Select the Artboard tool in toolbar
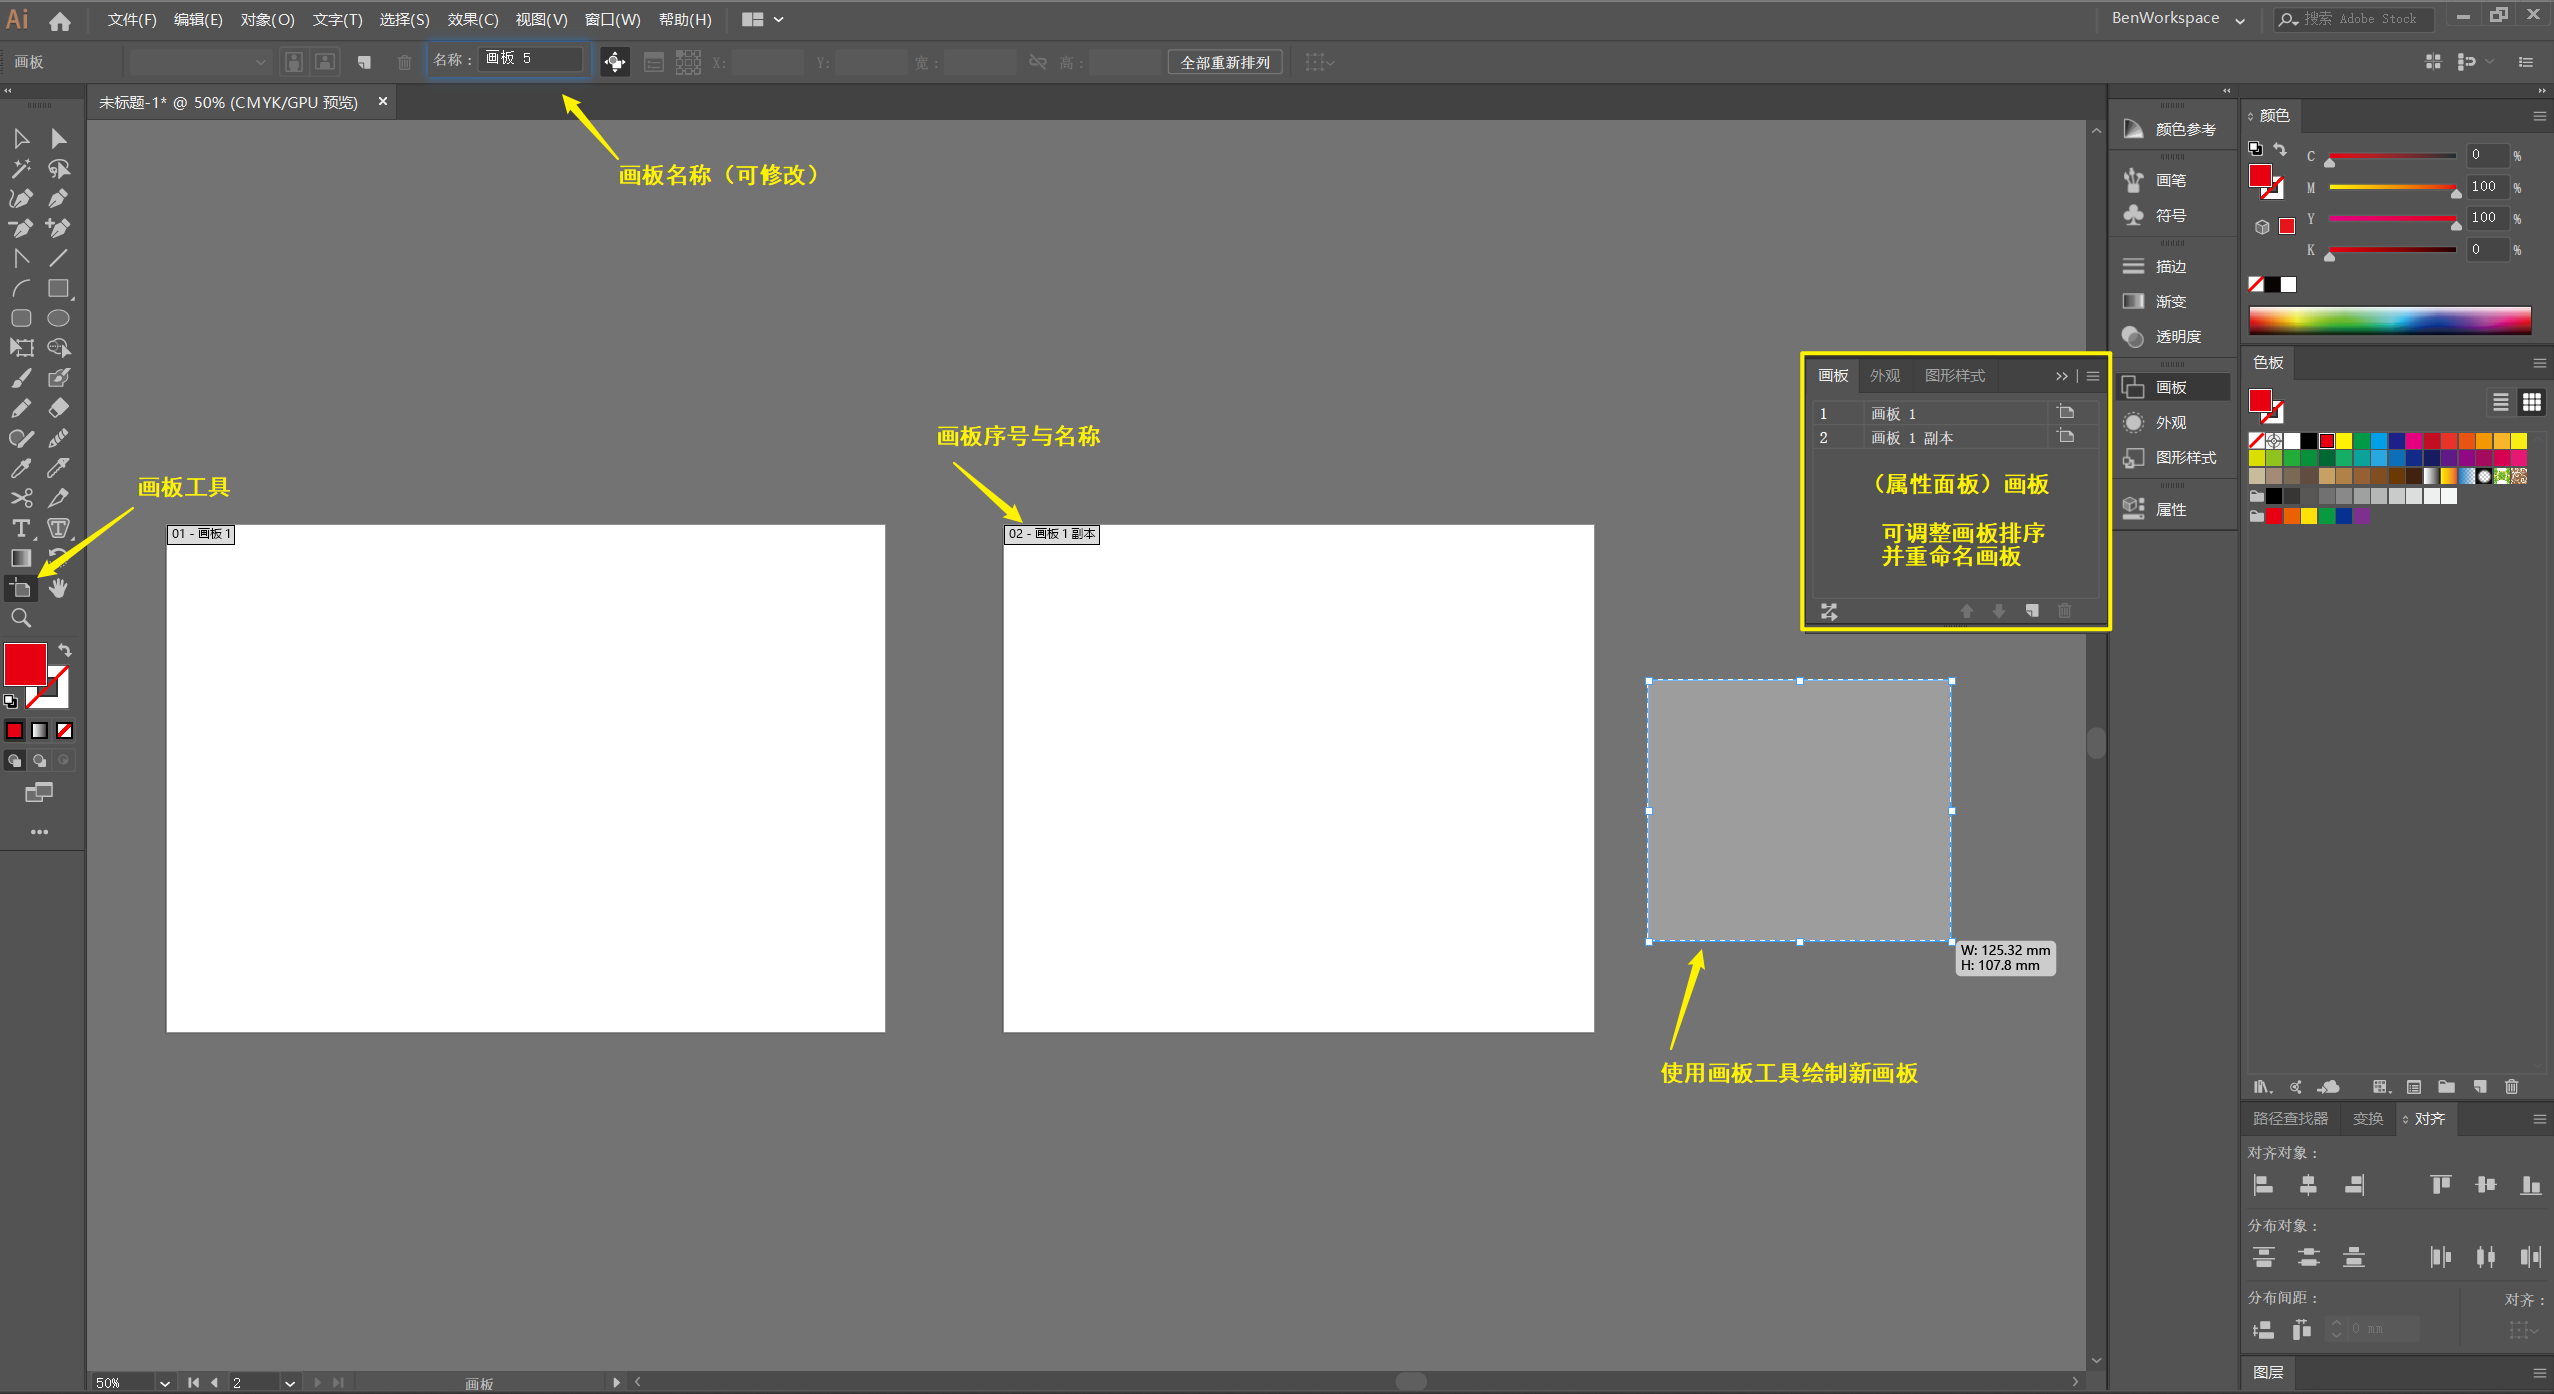This screenshot has width=2554, height=1394. click(x=21, y=589)
